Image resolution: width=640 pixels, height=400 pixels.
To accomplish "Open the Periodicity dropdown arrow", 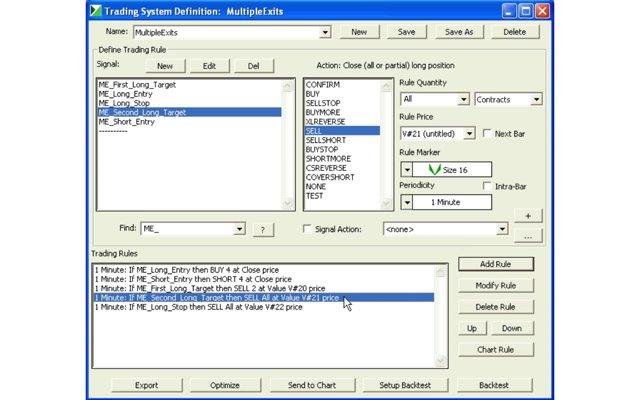I will click(407, 202).
